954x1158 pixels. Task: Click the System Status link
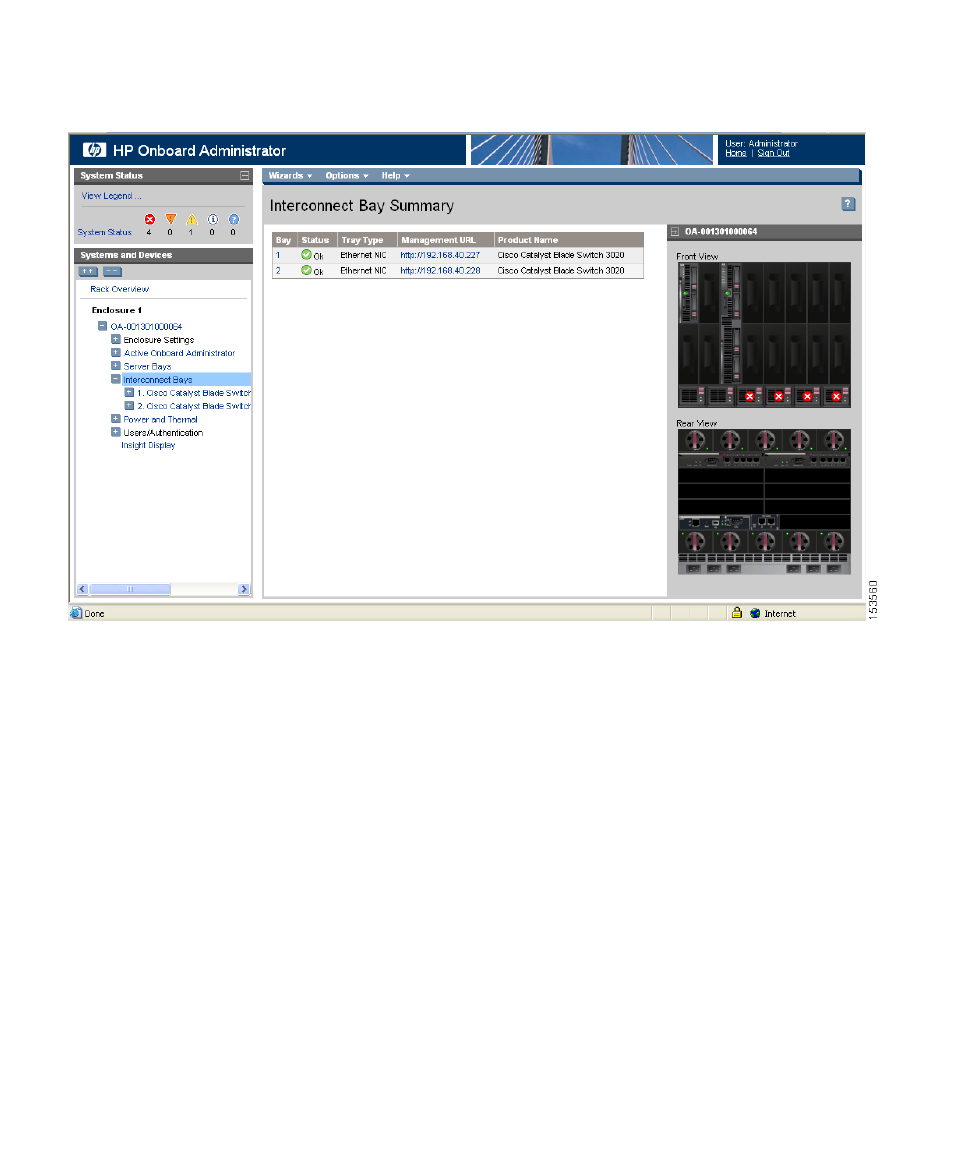pyautogui.click(x=105, y=232)
